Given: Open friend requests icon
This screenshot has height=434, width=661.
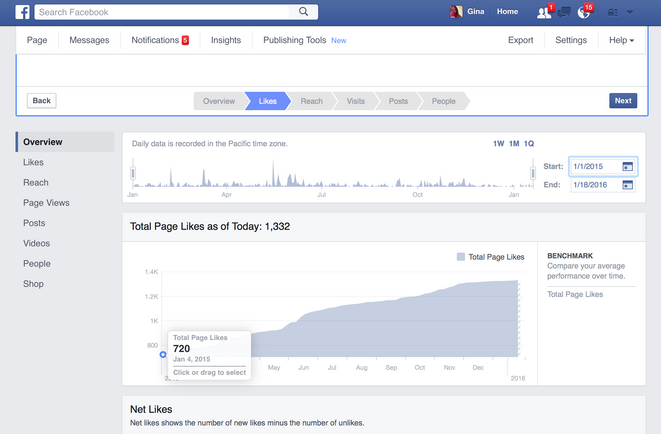Looking at the screenshot, I should pos(544,13).
